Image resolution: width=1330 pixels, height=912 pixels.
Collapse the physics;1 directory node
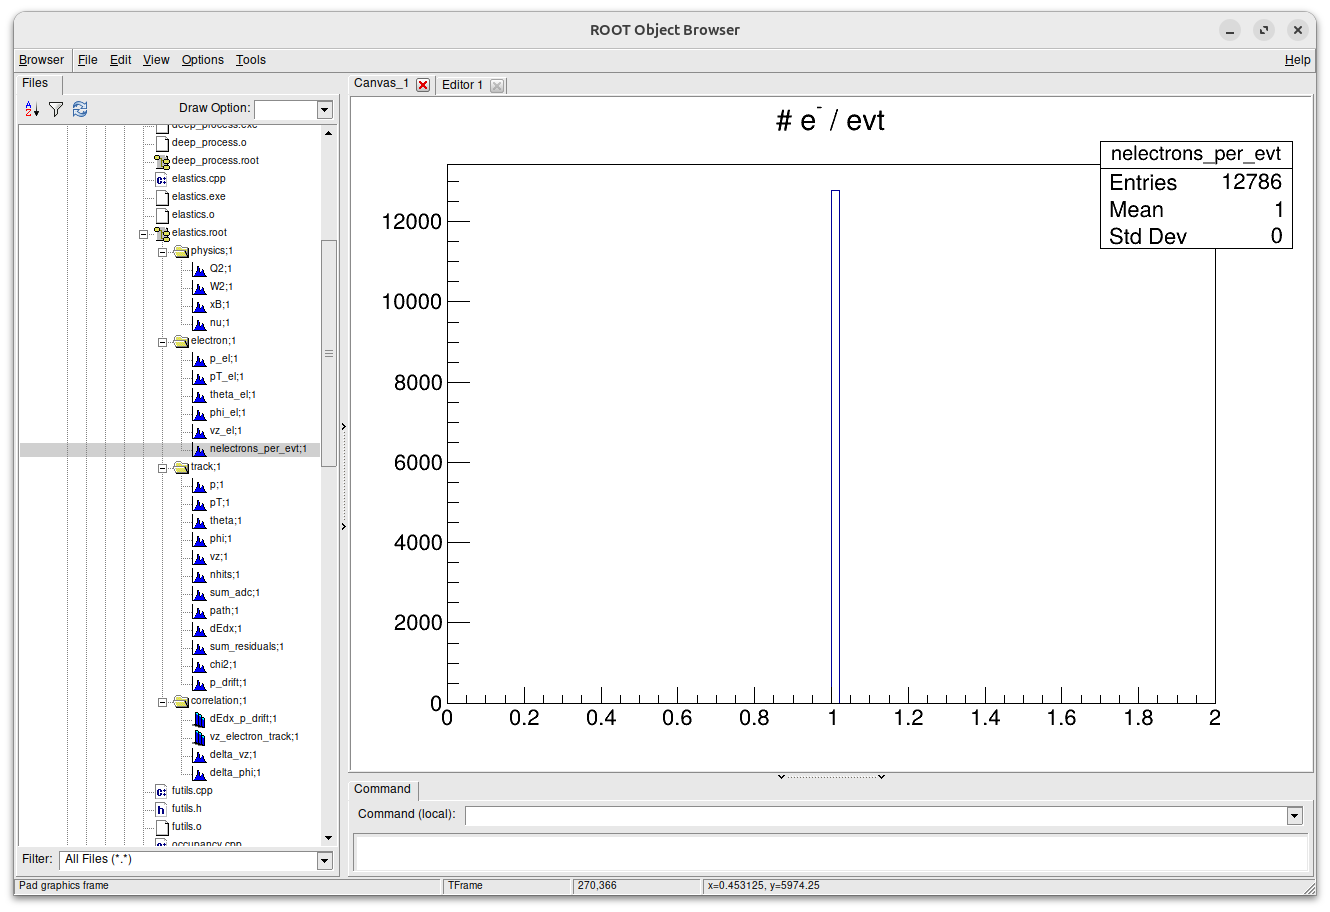coord(162,252)
